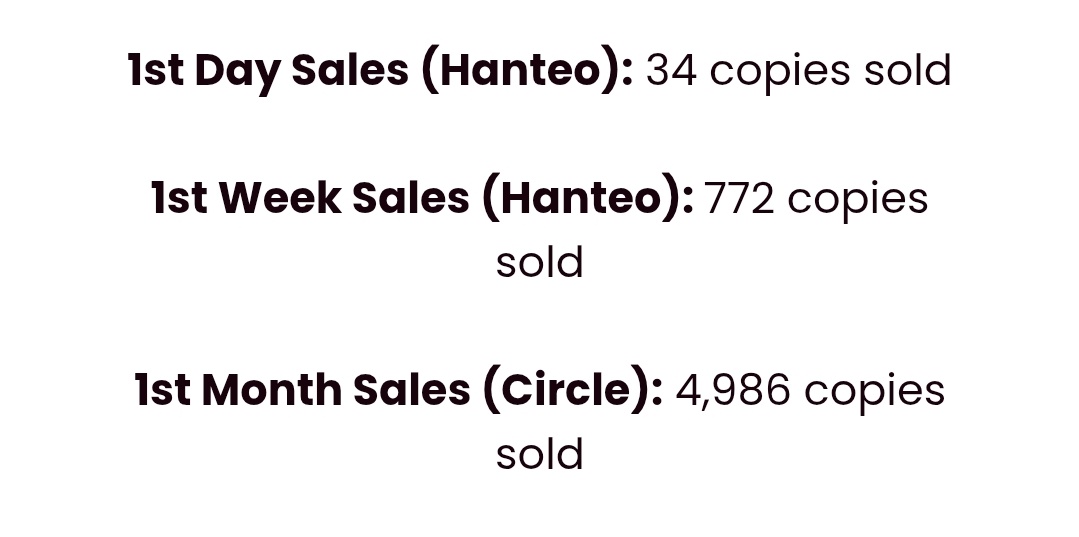Click the word "Hanteo" in Week Sales line
The height and width of the screenshot is (537, 1079).
pyautogui.click(x=581, y=199)
